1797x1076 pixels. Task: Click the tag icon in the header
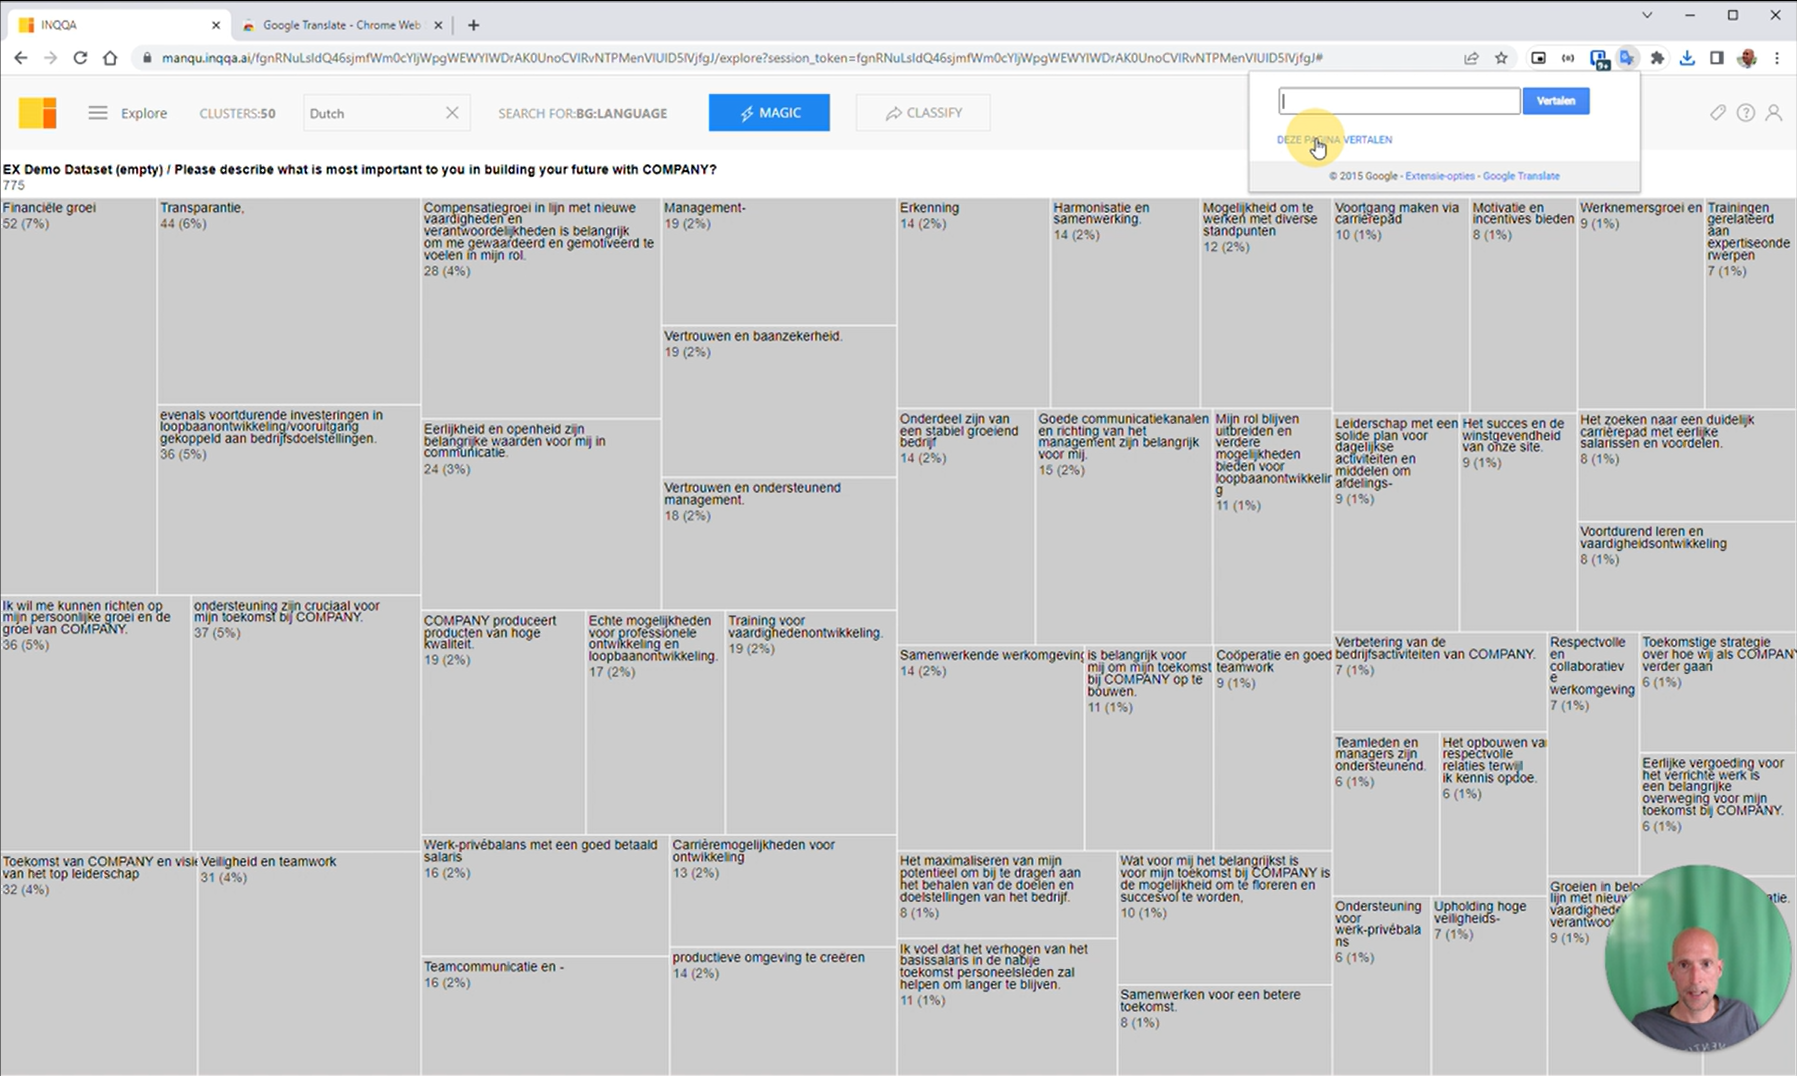coord(1718,112)
